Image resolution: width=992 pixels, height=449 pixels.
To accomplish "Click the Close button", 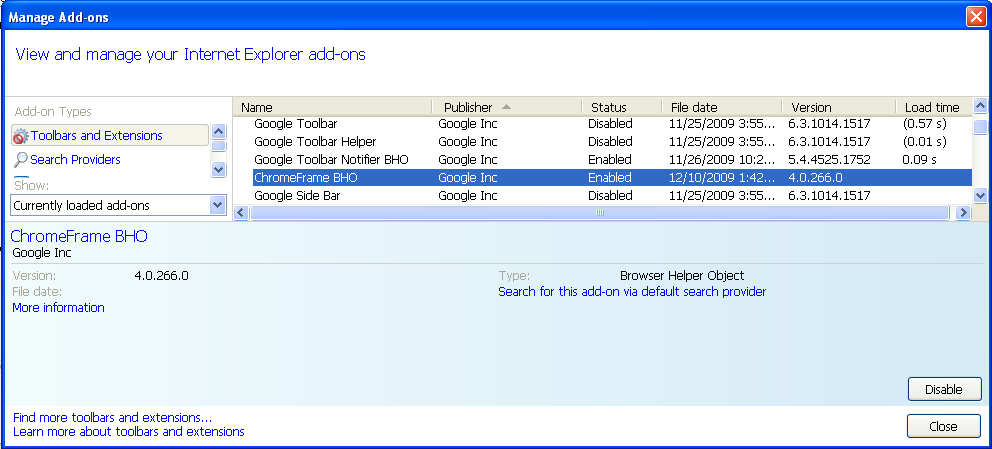I will pos(943,426).
